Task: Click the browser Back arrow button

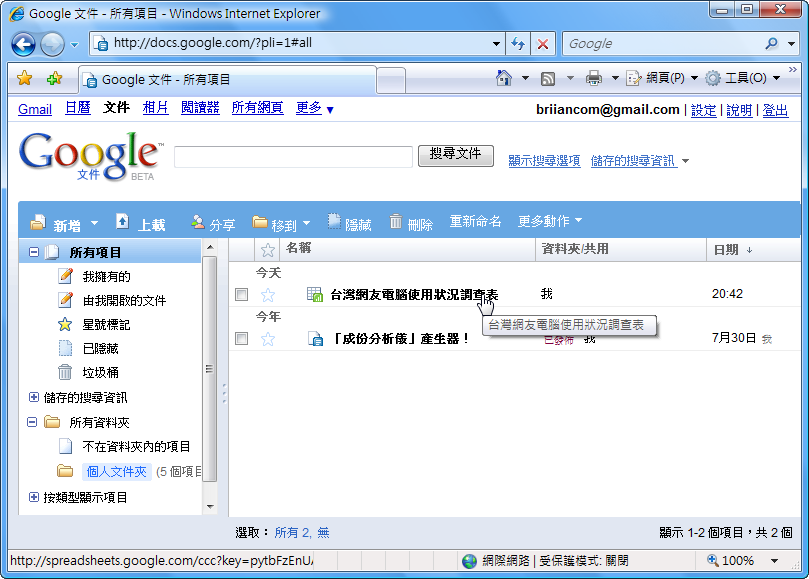Action: tap(24, 44)
